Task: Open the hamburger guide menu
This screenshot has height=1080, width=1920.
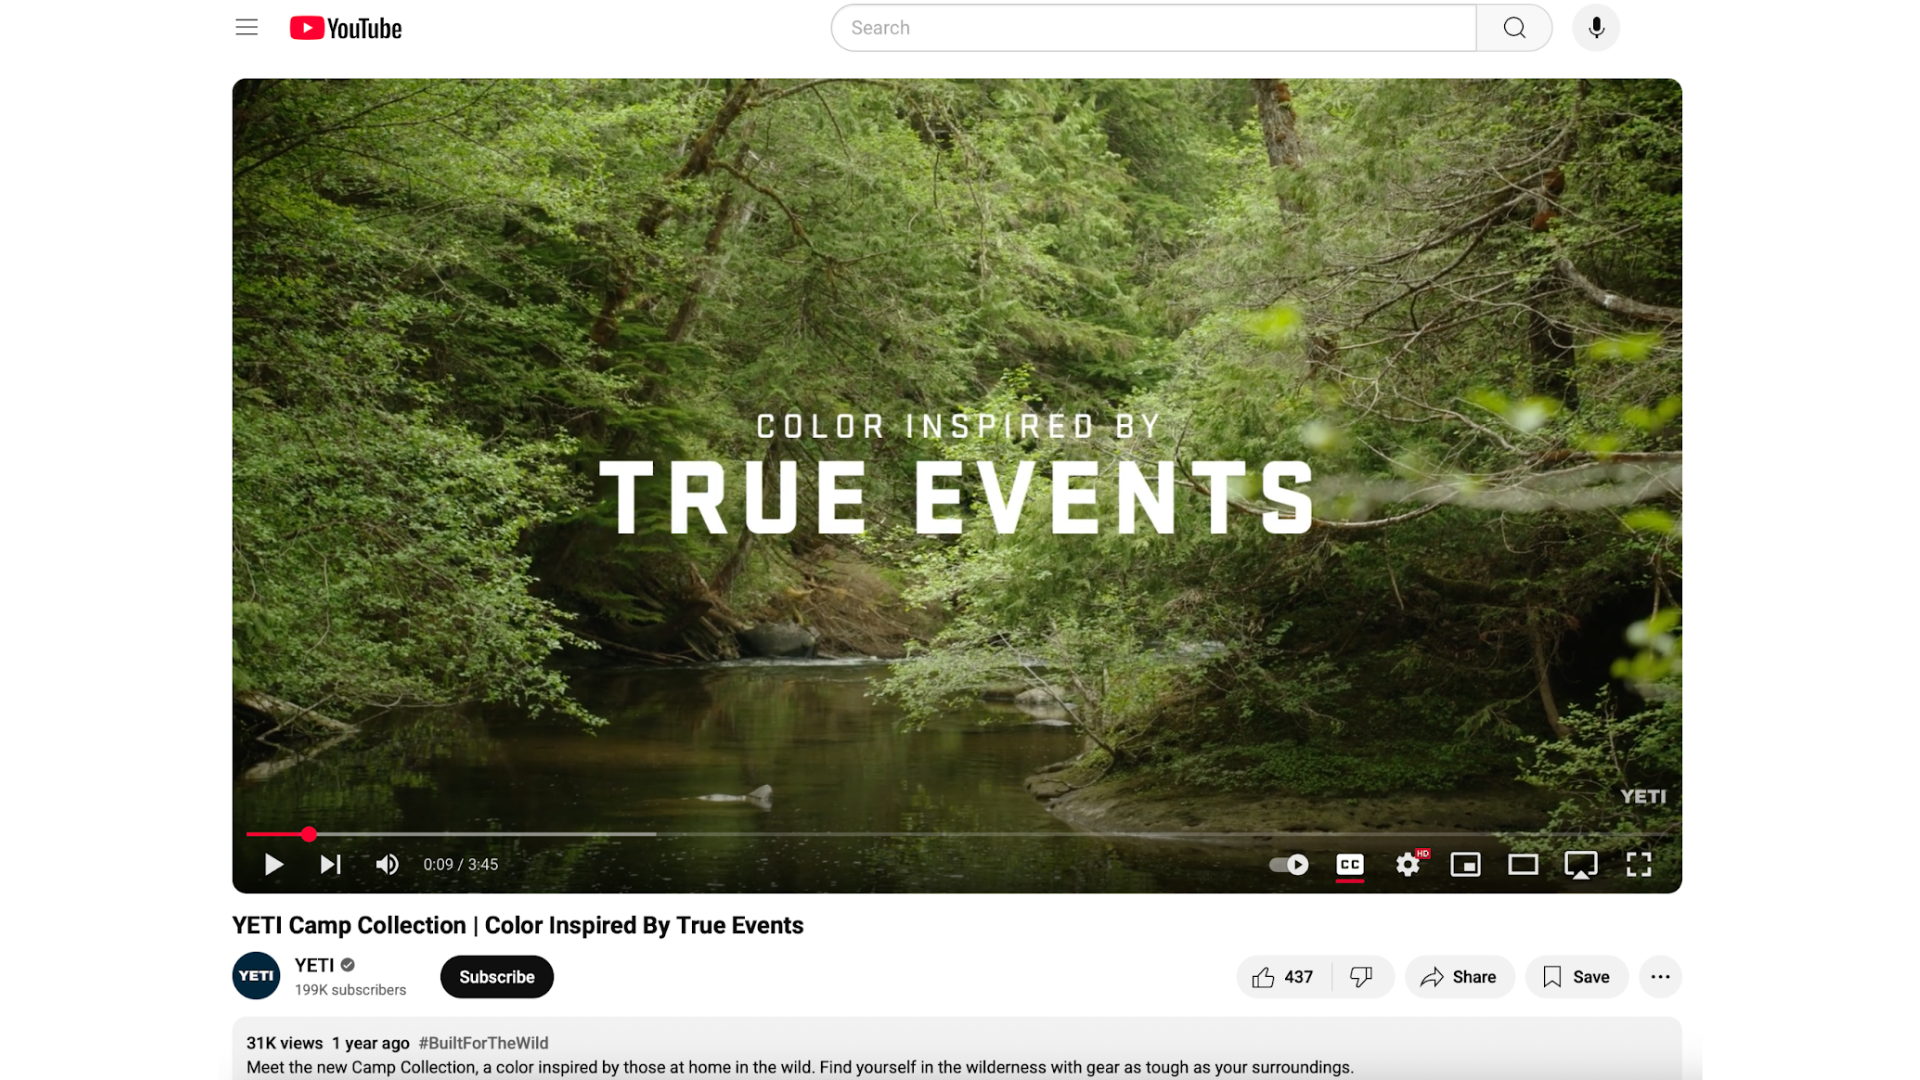Action: (x=247, y=28)
